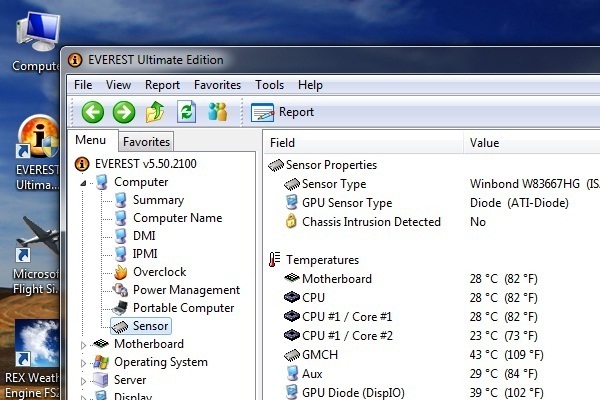This screenshot has height=400, width=600.
Task: Click the 39 °C (102 °F) value
Action: pos(507,393)
